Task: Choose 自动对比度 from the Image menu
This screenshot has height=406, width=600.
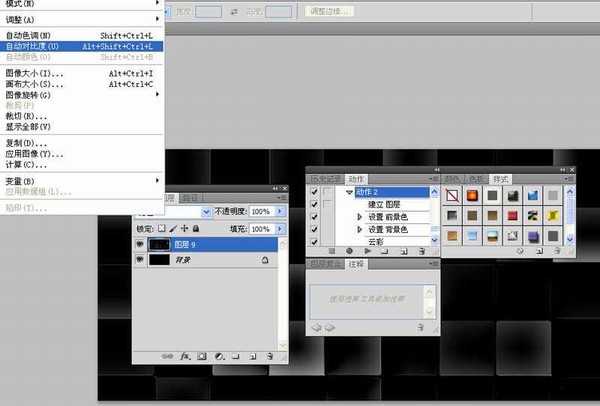Action: coord(40,46)
